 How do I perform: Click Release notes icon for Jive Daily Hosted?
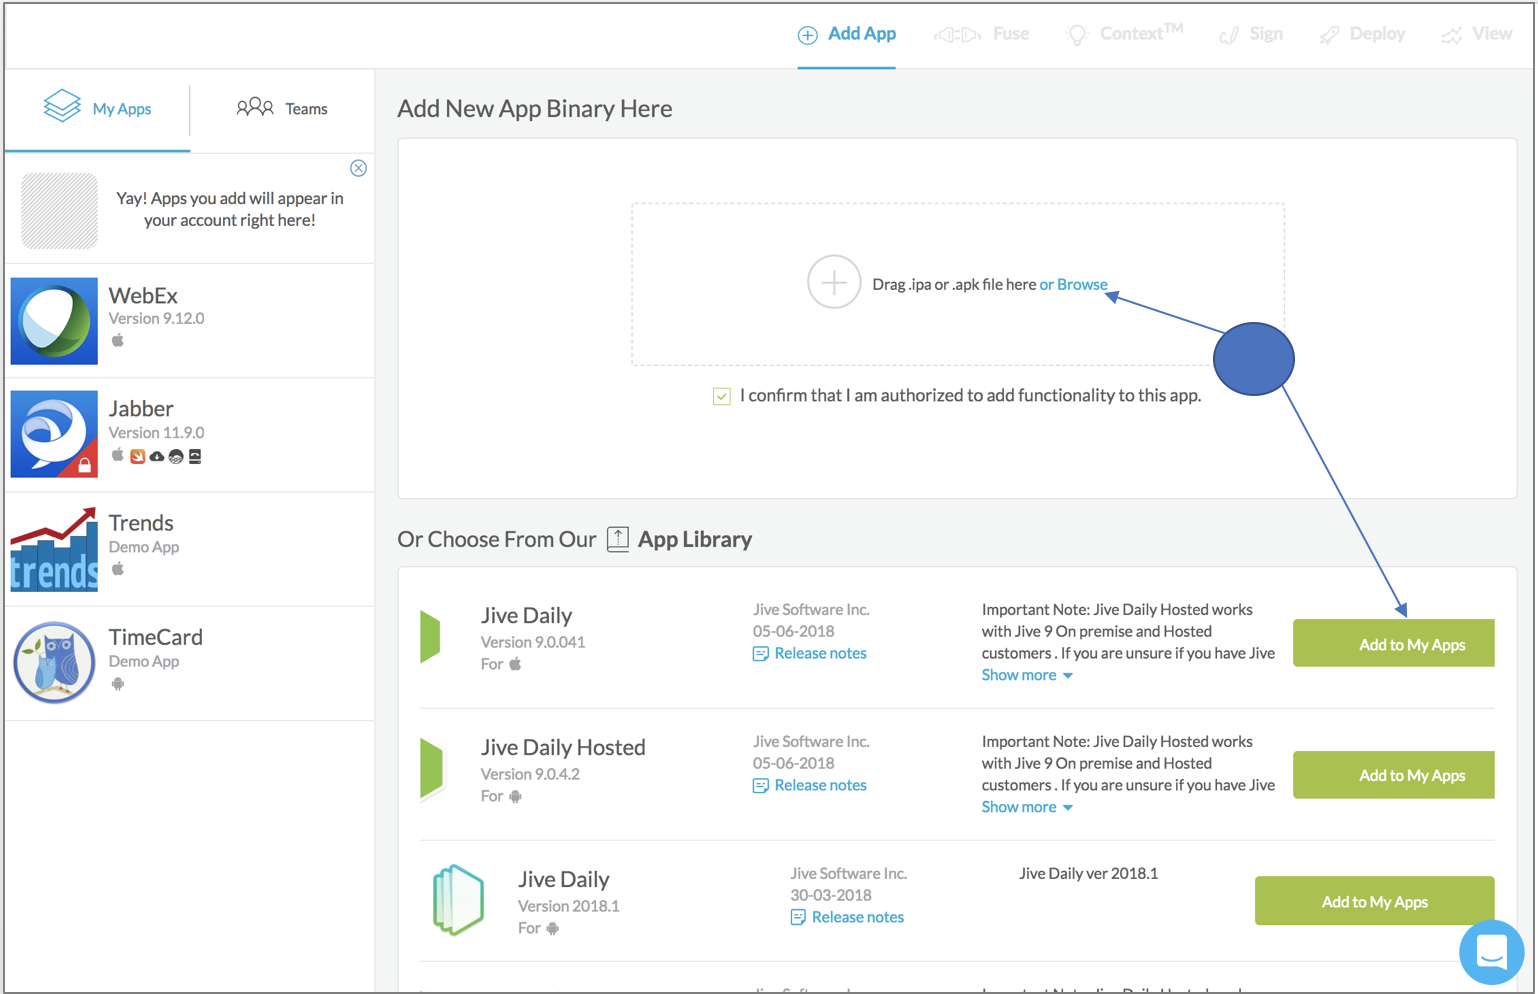pos(760,786)
